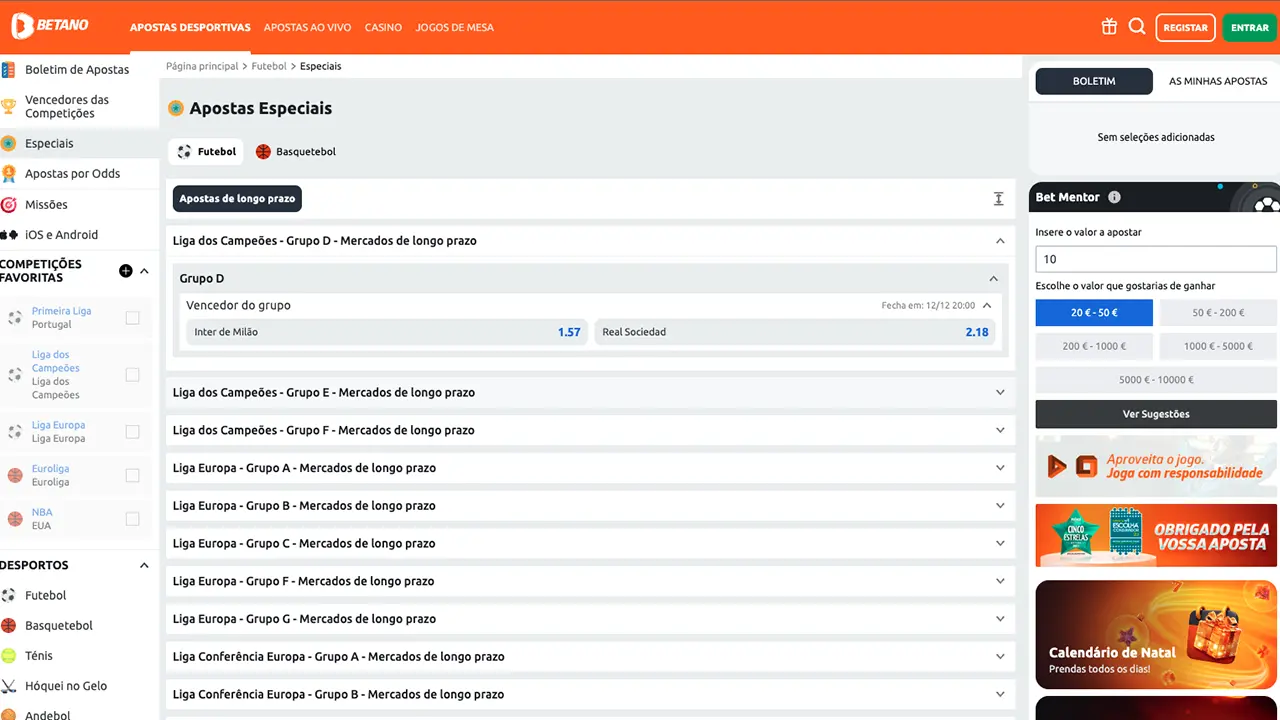1280x720 pixels.
Task: Click the Betano logo
Action: tap(50, 27)
